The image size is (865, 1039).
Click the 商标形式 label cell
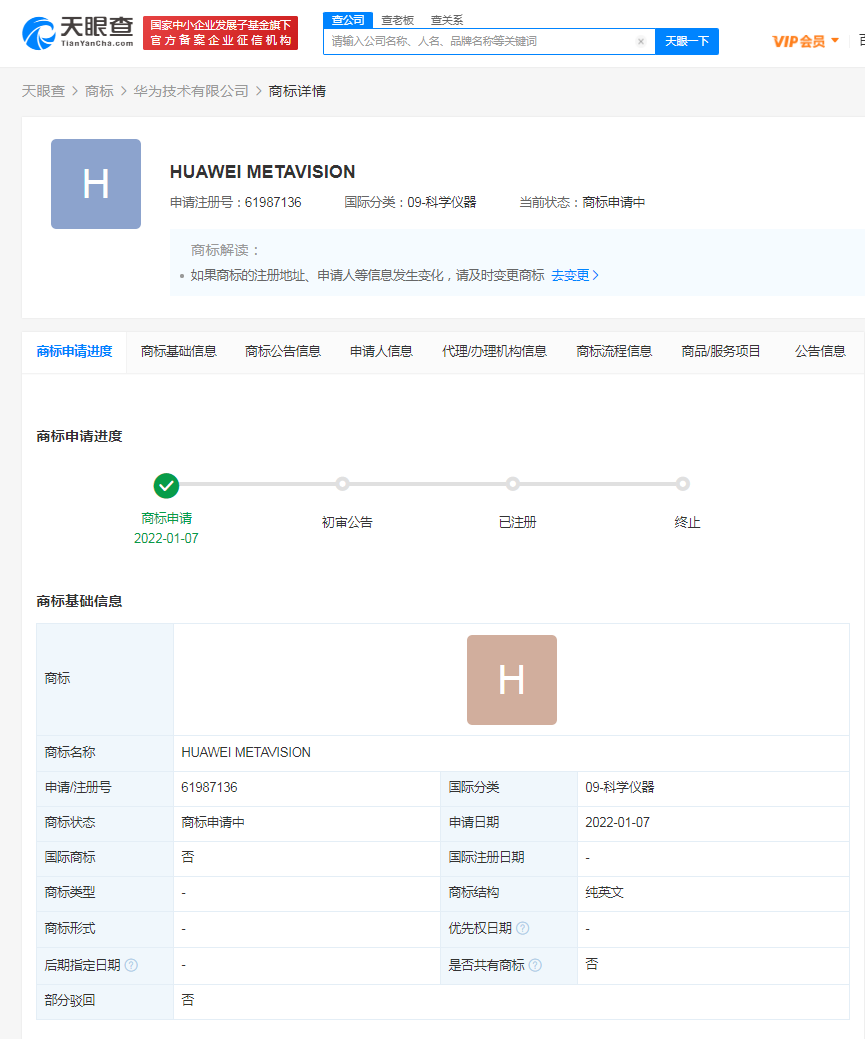click(105, 929)
